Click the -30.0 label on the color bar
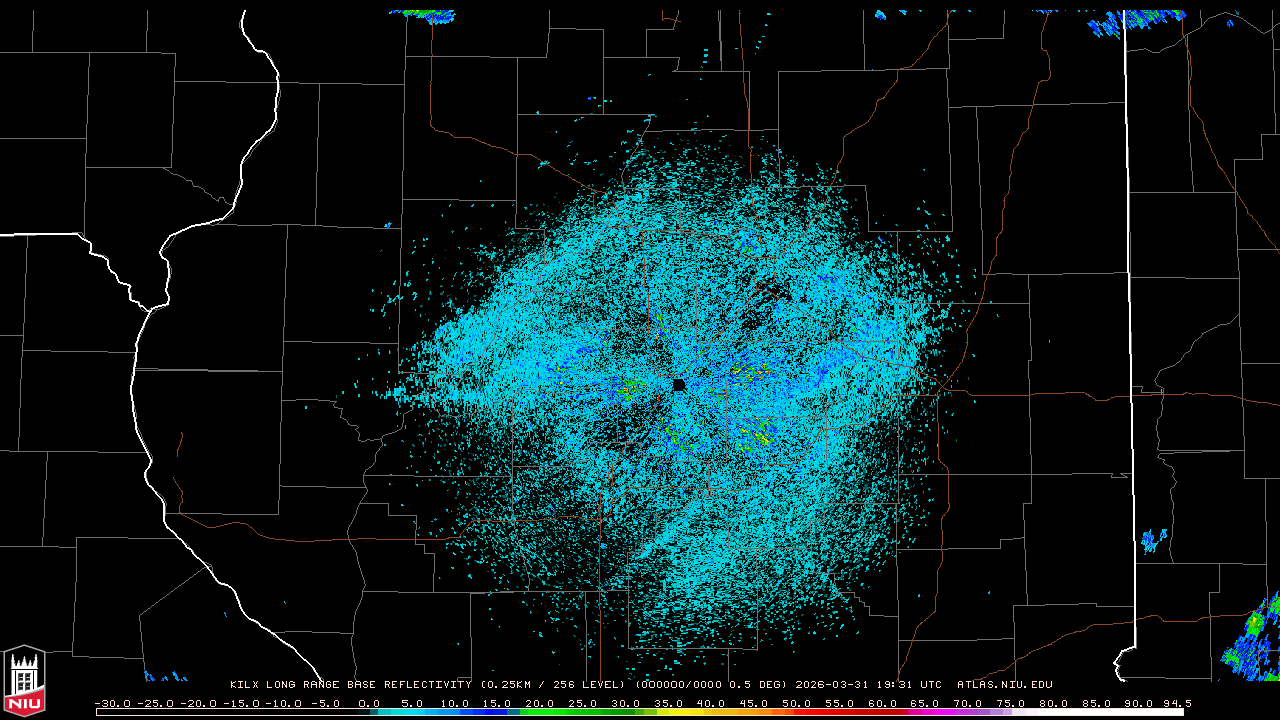 point(113,704)
